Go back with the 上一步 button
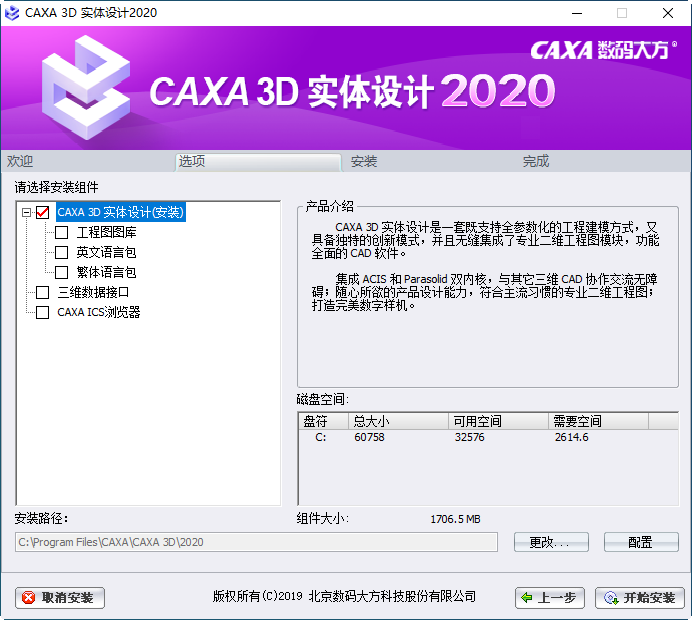The height and width of the screenshot is (620, 692). click(550, 598)
